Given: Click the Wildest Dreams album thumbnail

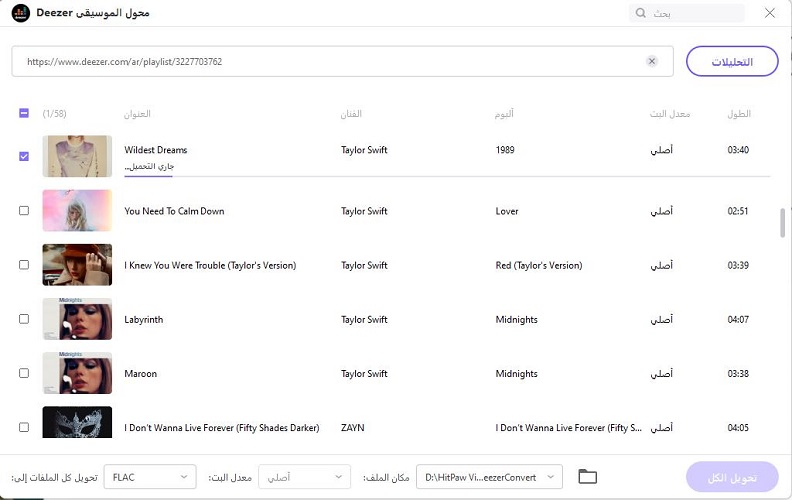Looking at the screenshot, I should pos(77,156).
